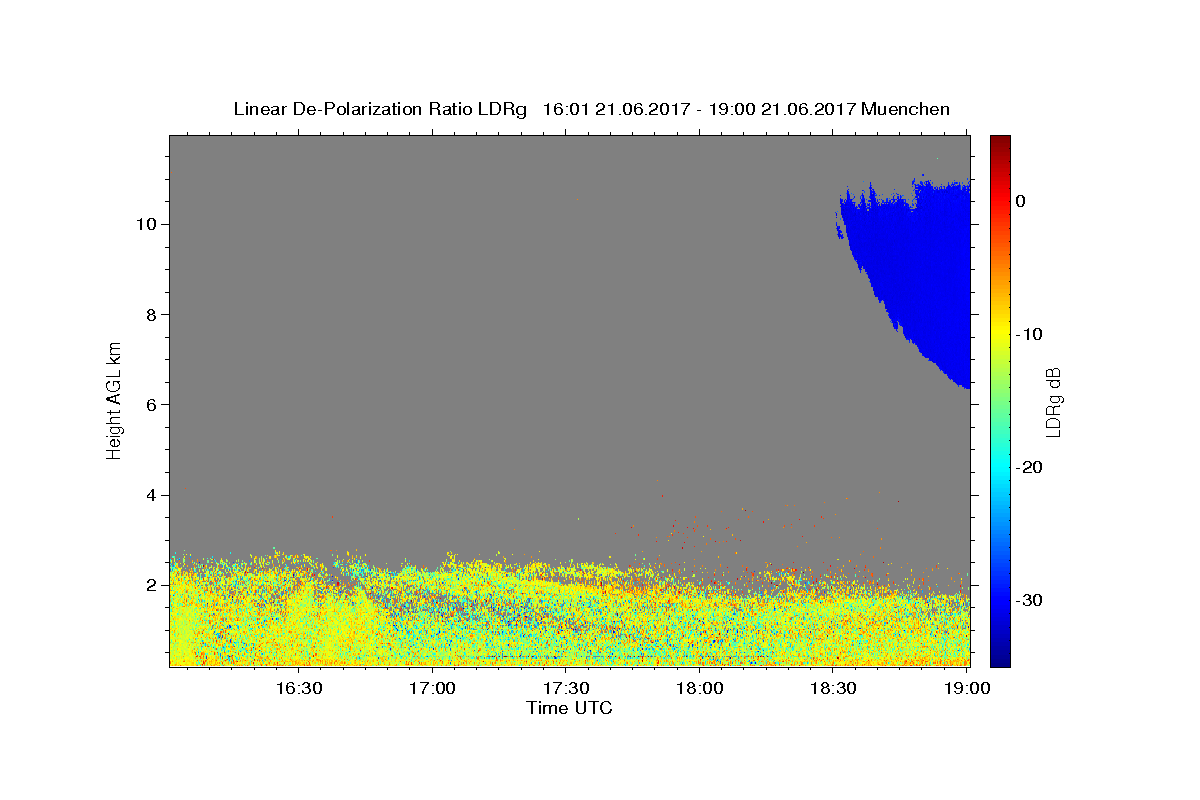Click the 17:00 time tick label
This screenshot has height=800, width=1200.
point(433,689)
